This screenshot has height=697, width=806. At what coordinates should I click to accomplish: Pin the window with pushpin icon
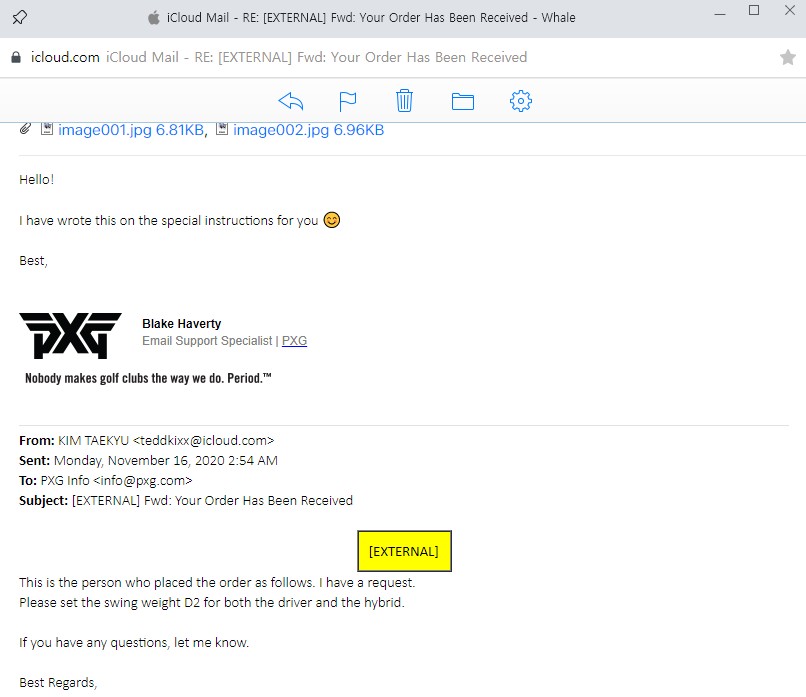point(19,17)
